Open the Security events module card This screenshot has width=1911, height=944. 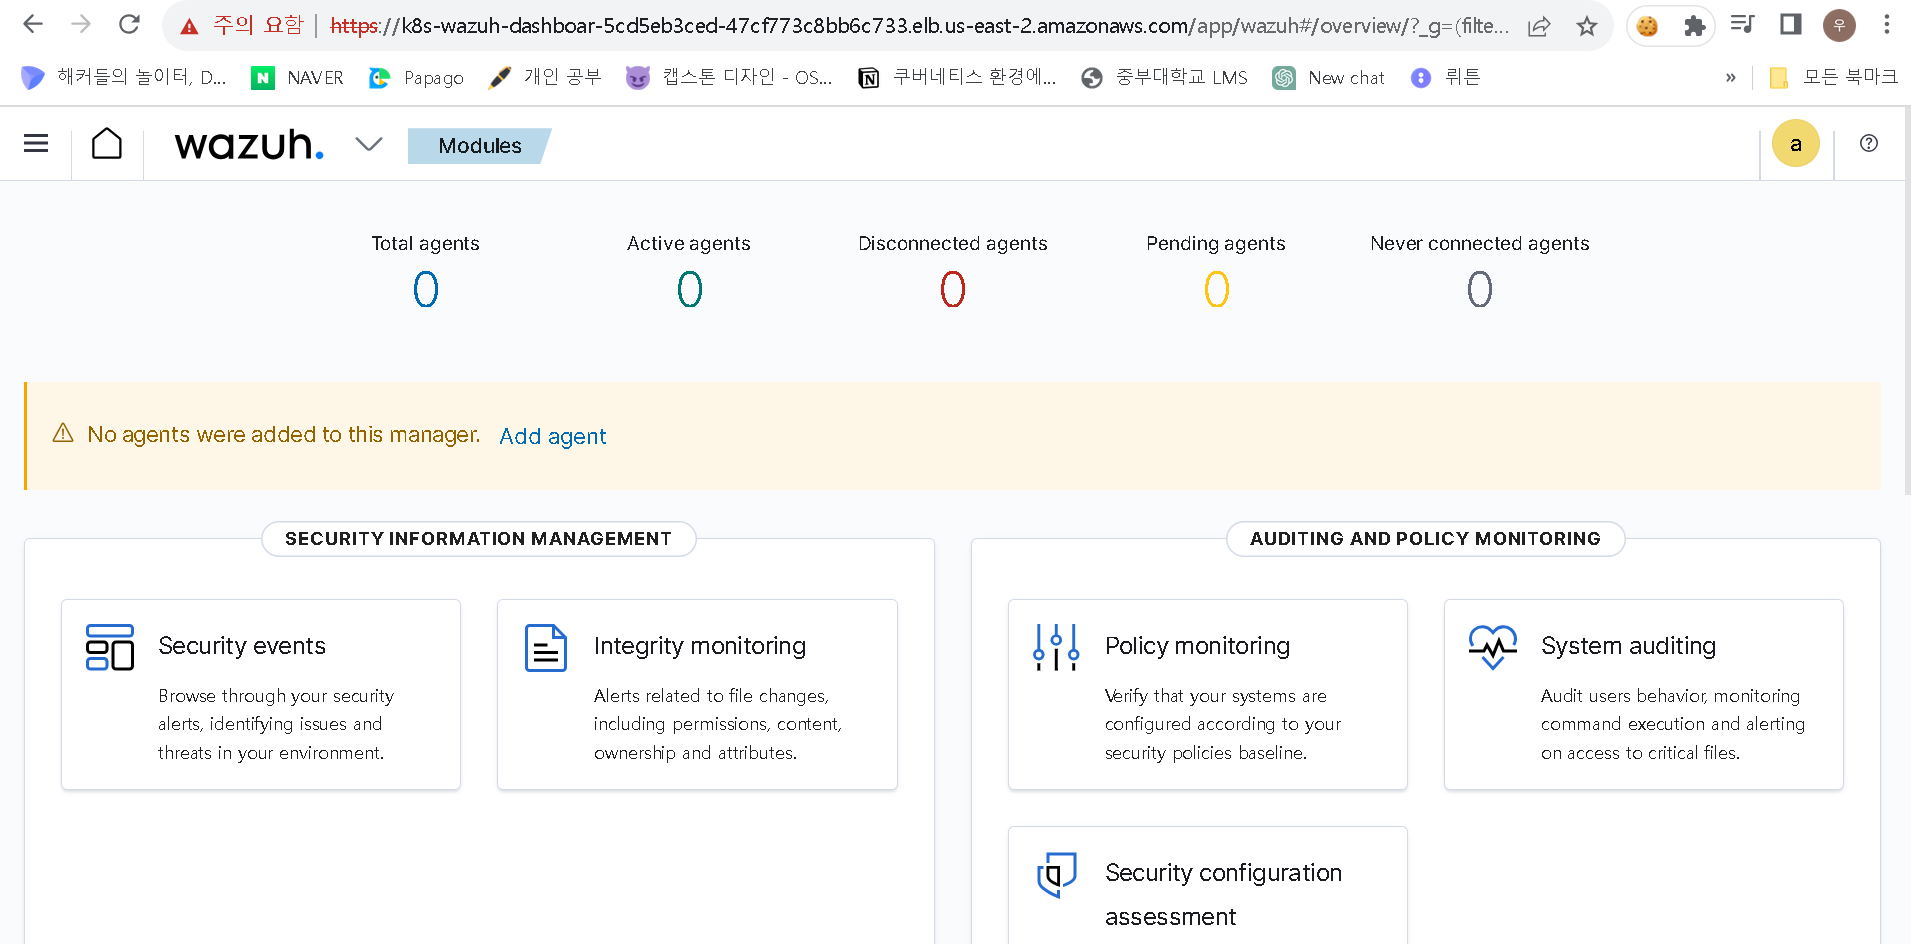261,694
